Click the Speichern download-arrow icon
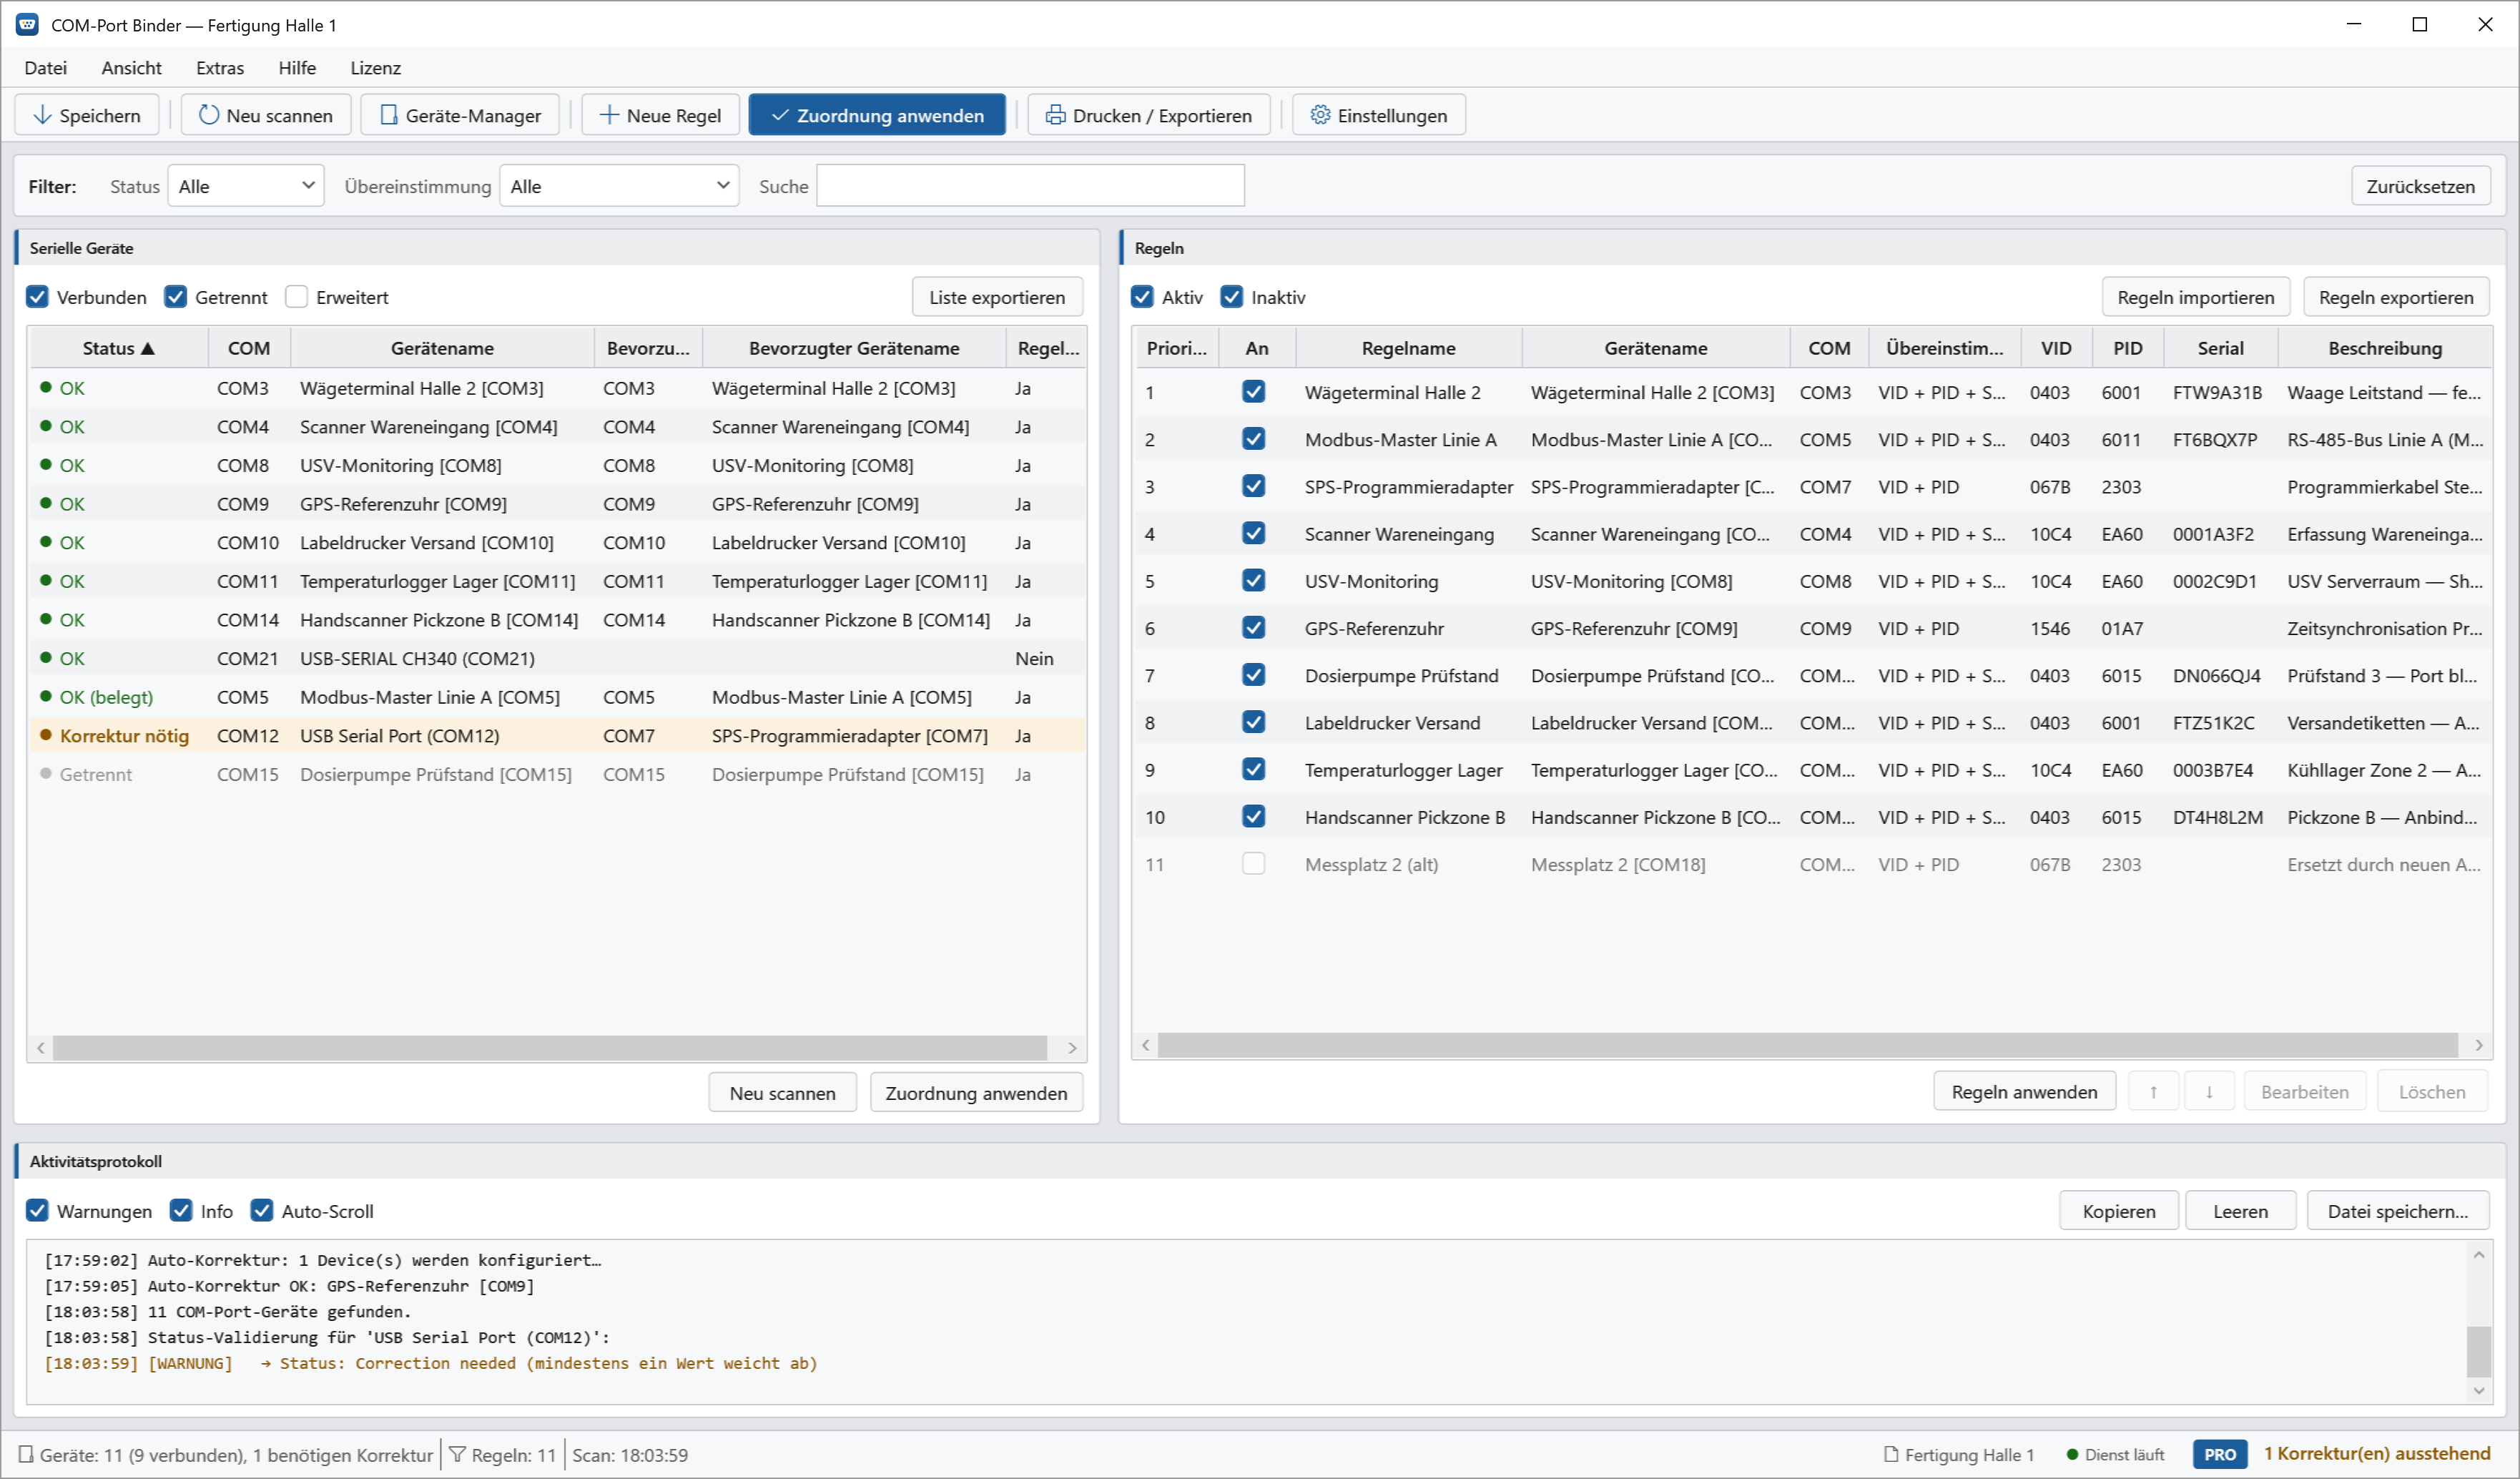 pos(42,115)
